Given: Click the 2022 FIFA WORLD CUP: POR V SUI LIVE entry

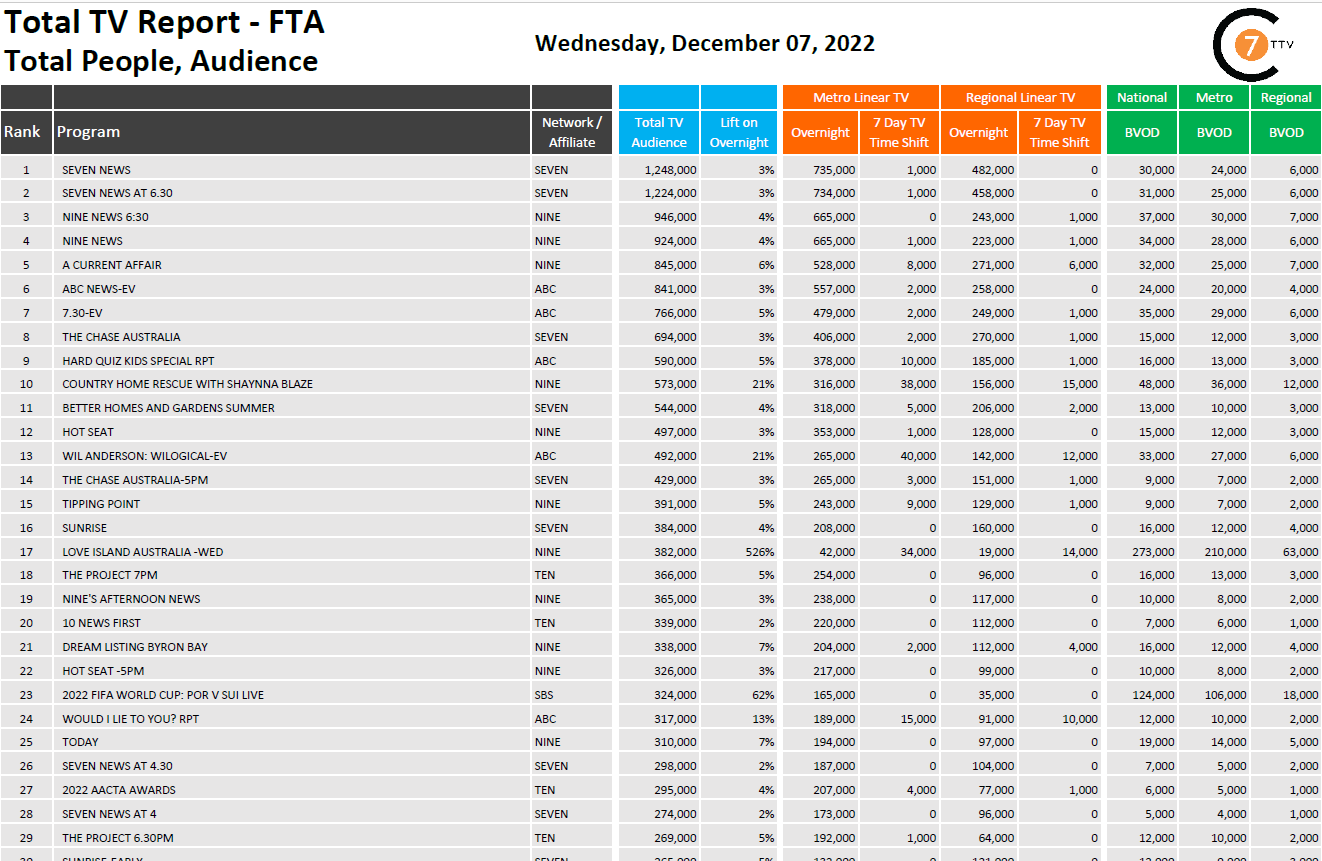Looking at the screenshot, I should coord(163,695).
